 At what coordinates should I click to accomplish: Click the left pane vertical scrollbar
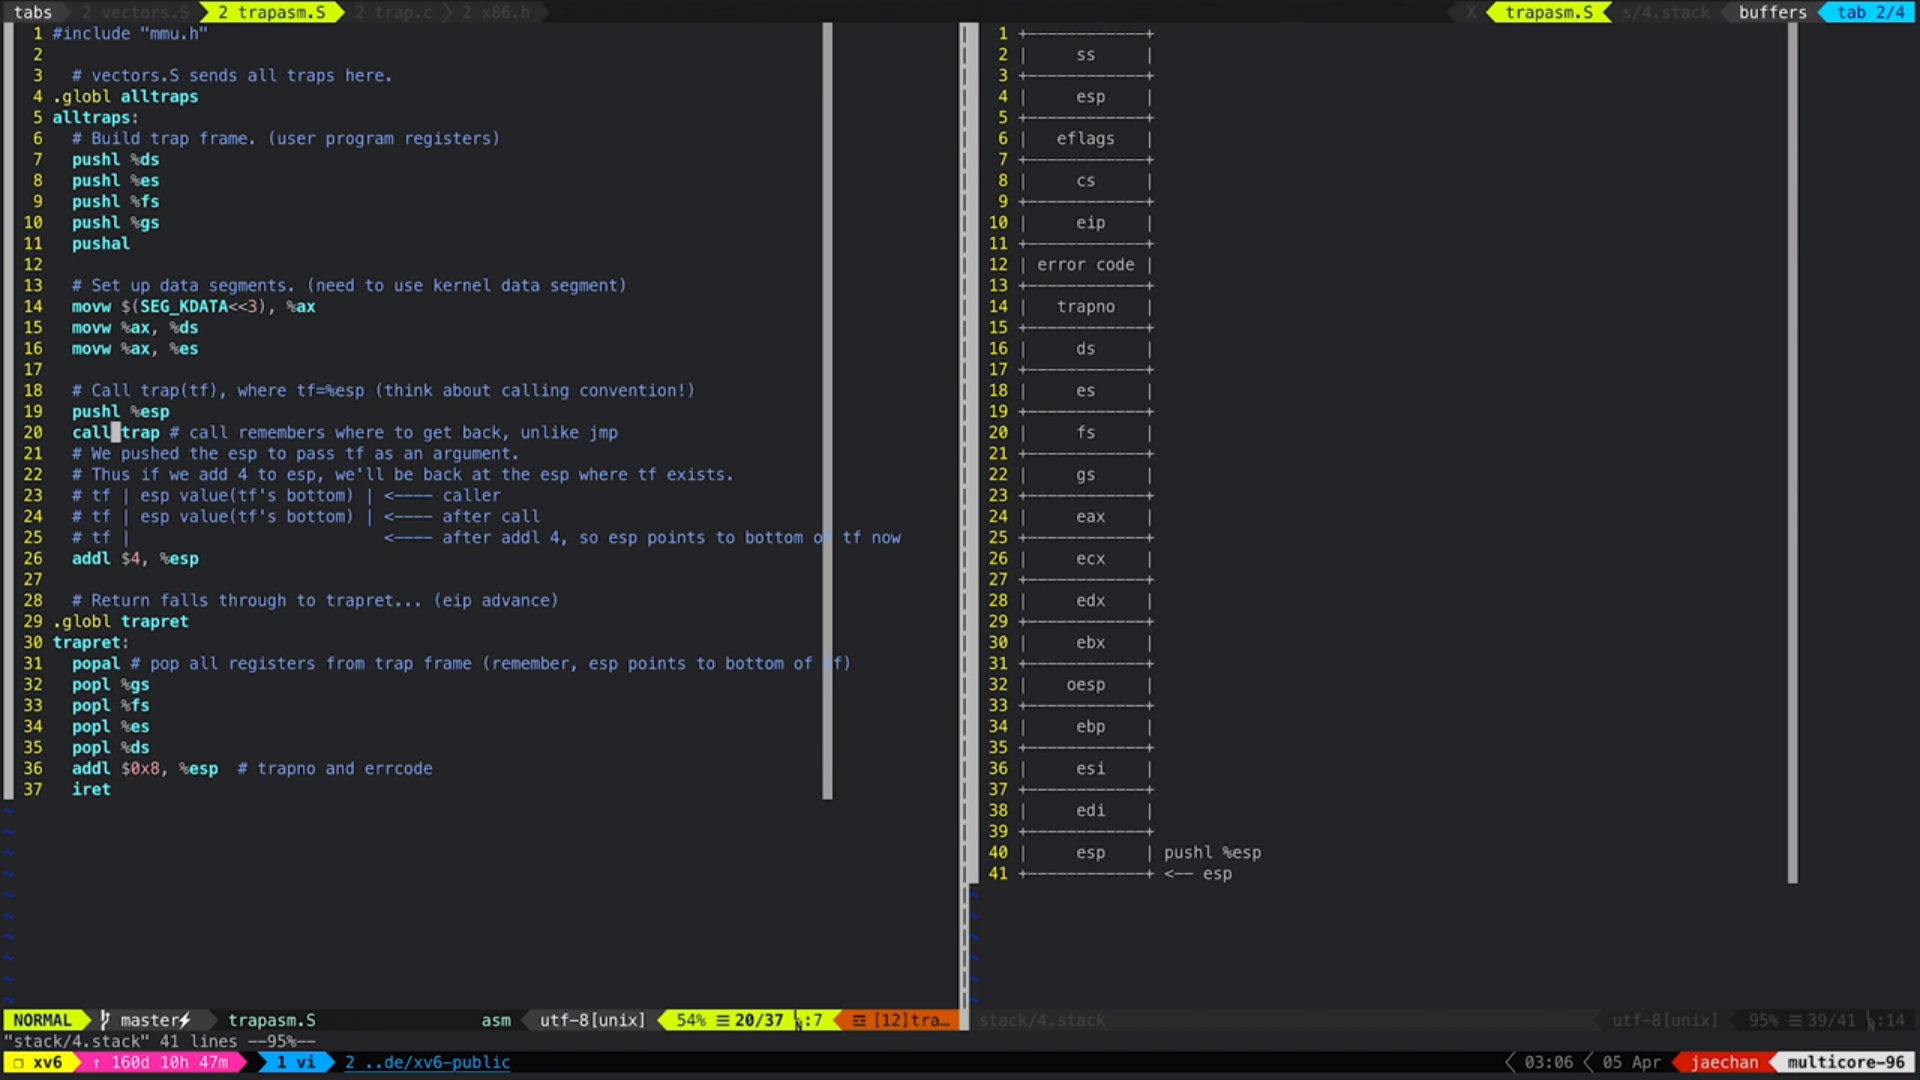[x=827, y=410]
